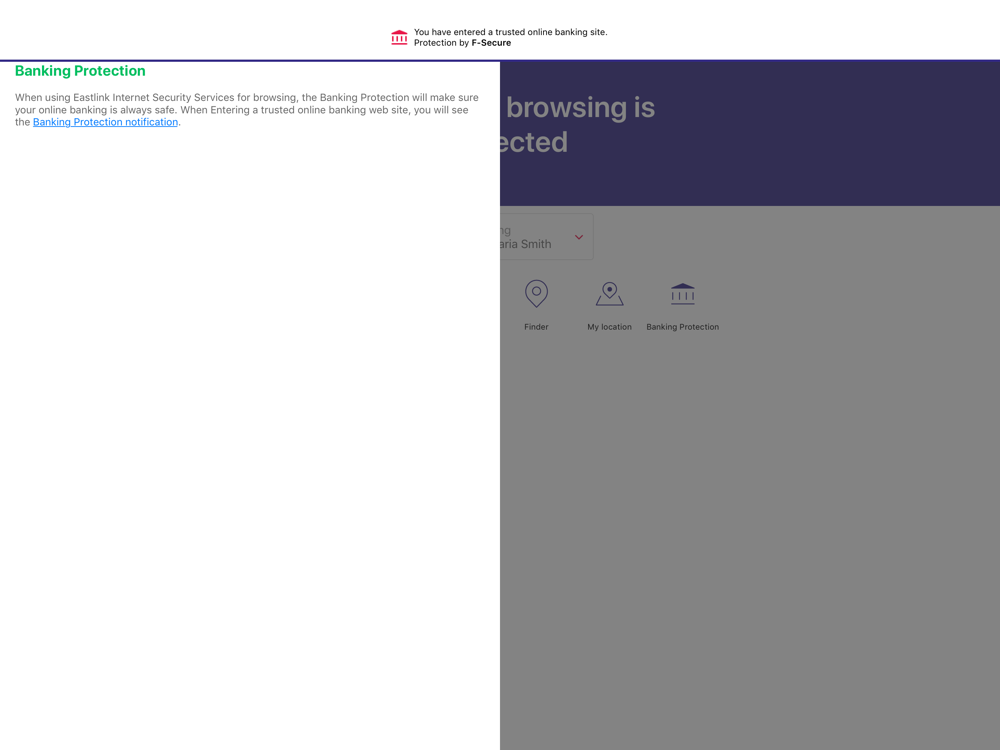The height and width of the screenshot is (750, 1000).
Task: Click the My location label text
Action: (x=610, y=327)
